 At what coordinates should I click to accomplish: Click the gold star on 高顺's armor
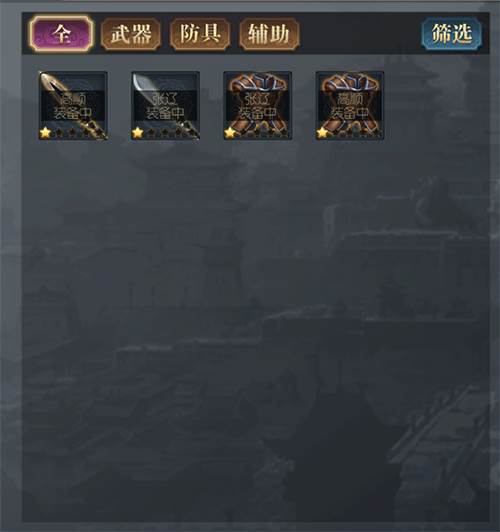click(x=322, y=133)
